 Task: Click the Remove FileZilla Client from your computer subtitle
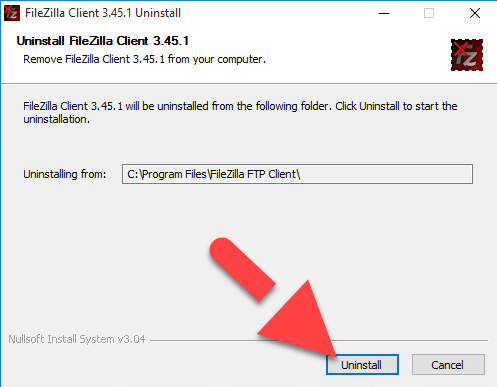[x=144, y=59]
